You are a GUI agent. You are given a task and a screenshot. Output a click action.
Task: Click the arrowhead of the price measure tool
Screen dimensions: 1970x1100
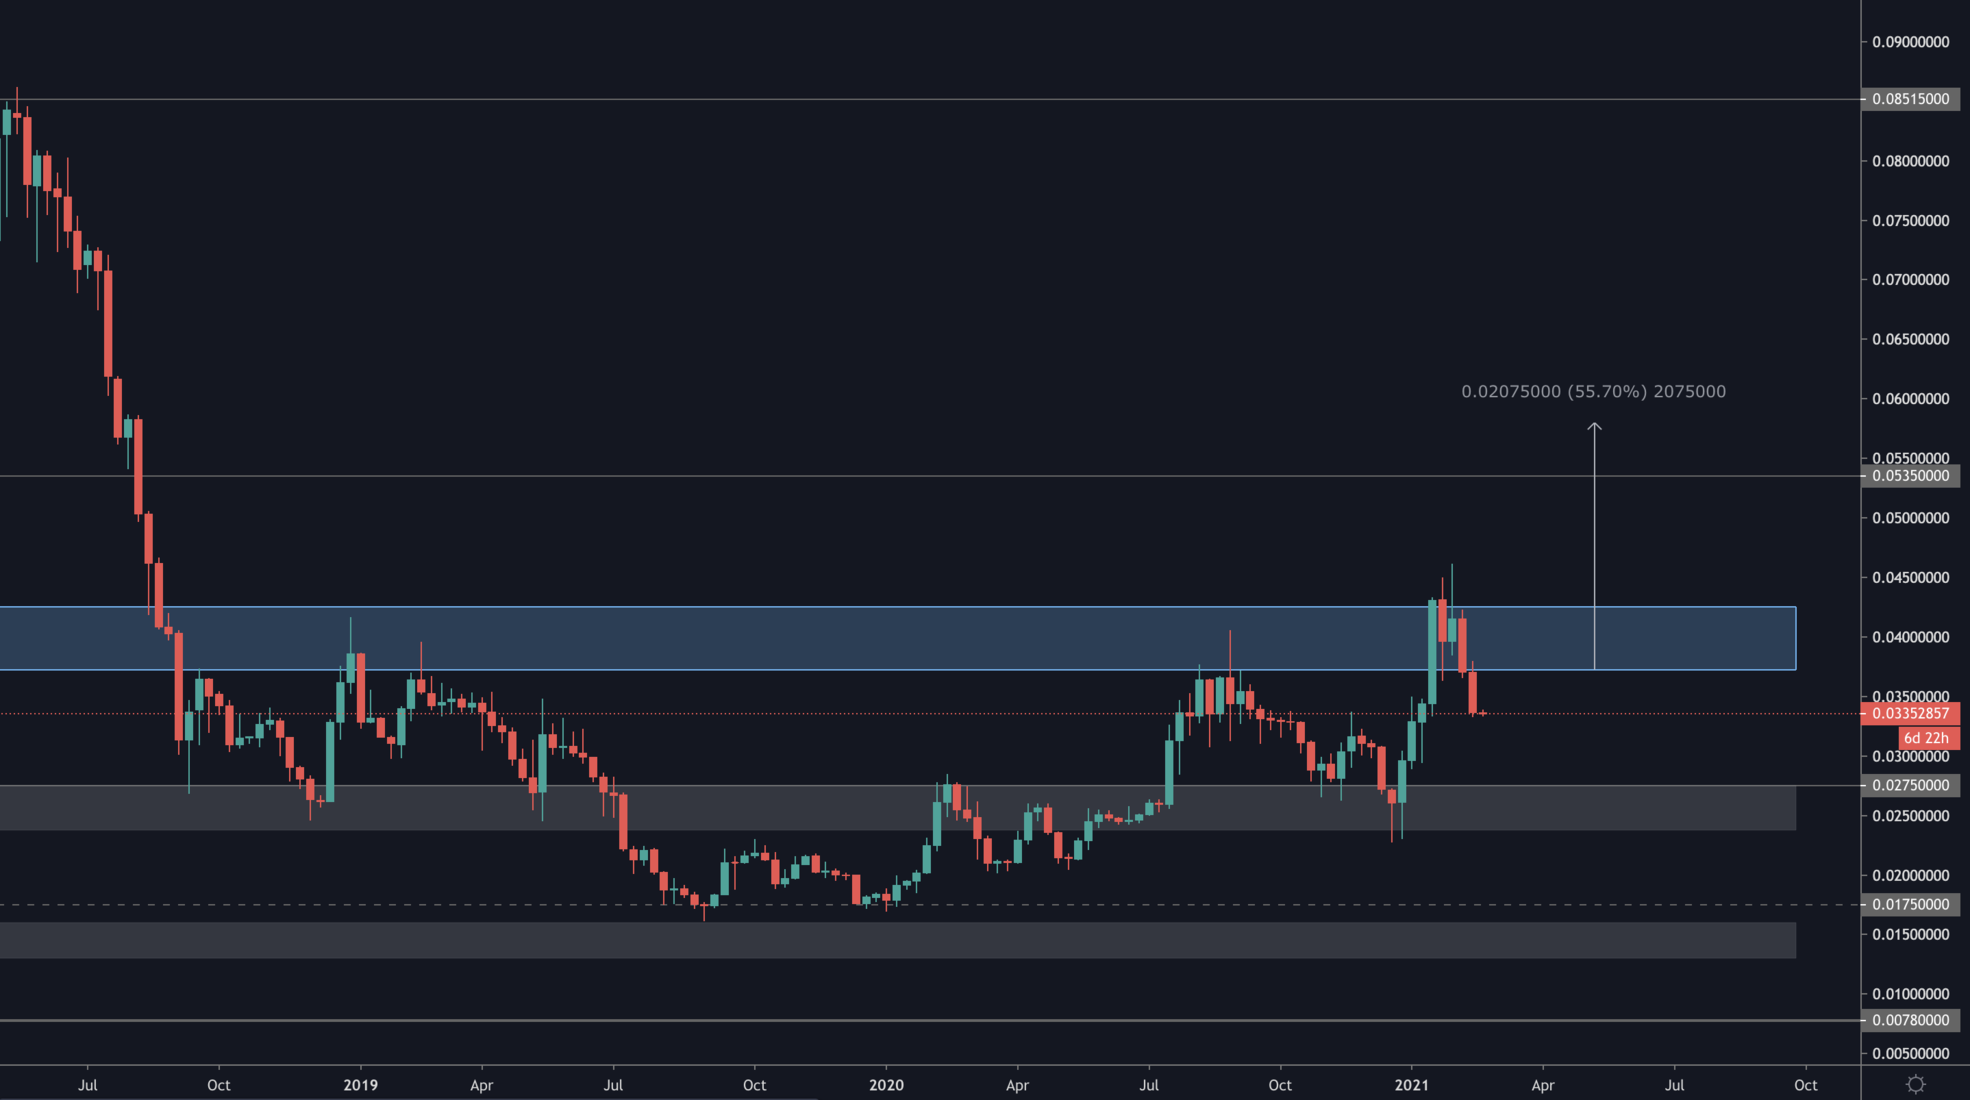[x=1594, y=428]
